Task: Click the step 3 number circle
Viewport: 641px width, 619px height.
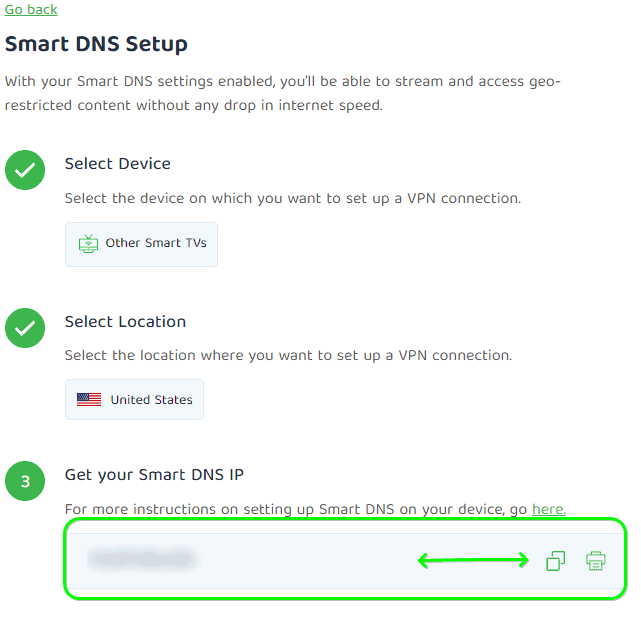Action: tap(25, 481)
